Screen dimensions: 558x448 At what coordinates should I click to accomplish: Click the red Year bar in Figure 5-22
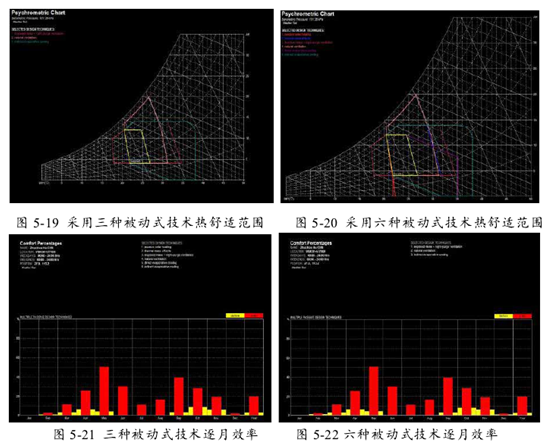coord(522,406)
